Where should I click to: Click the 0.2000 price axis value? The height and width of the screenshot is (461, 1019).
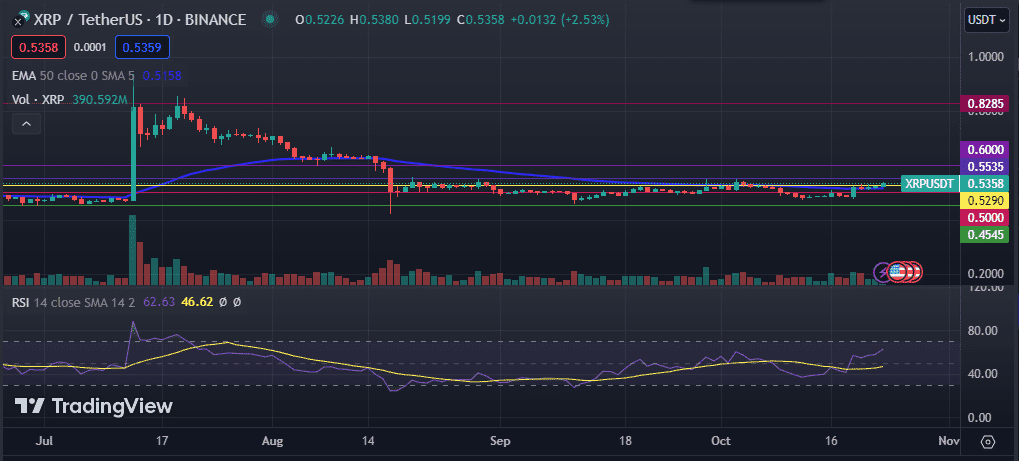click(986, 273)
